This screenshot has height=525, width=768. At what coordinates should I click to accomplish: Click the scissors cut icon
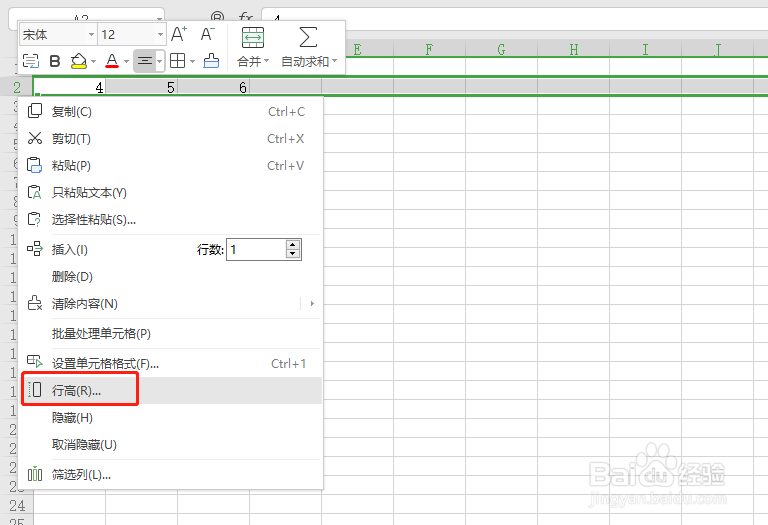click(35, 138)
